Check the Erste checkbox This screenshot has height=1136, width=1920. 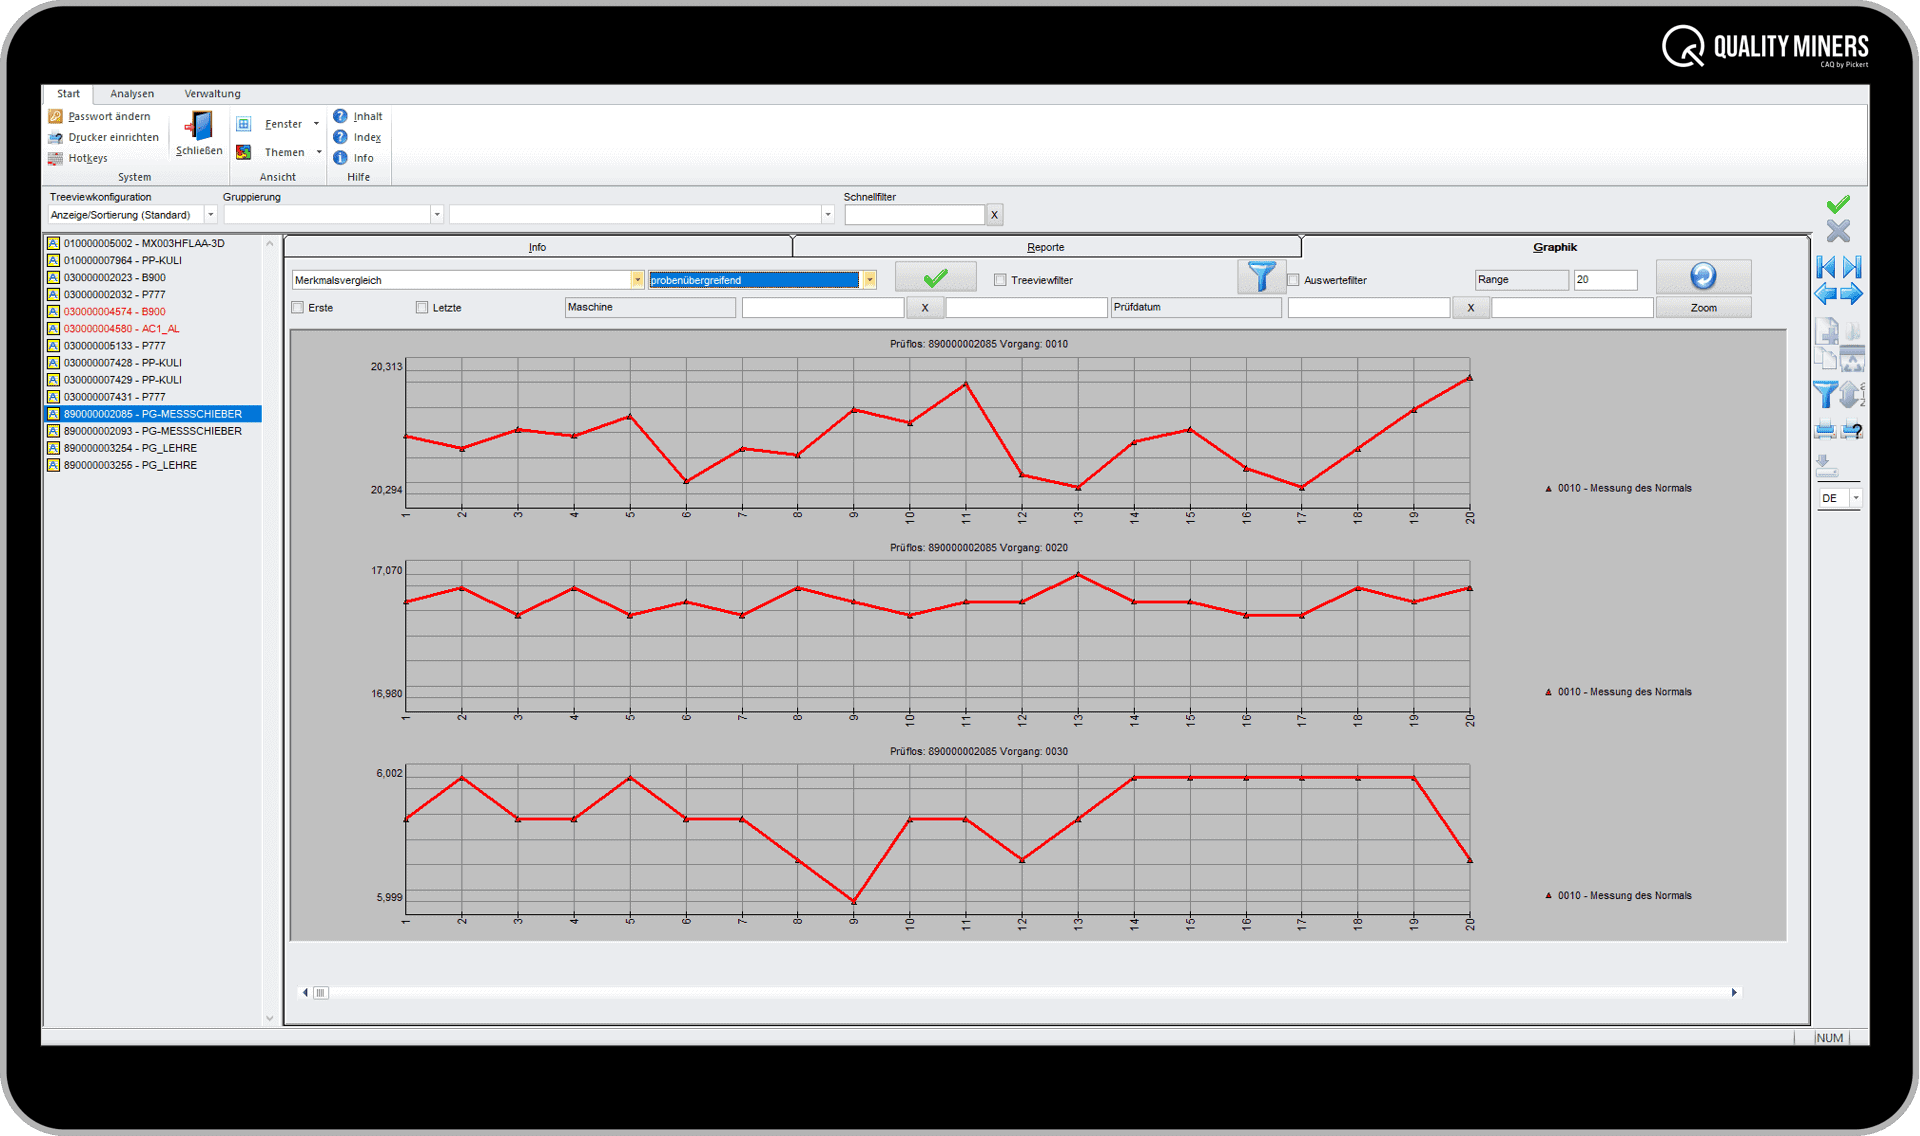pyautogui.click(x=297, y=307)
